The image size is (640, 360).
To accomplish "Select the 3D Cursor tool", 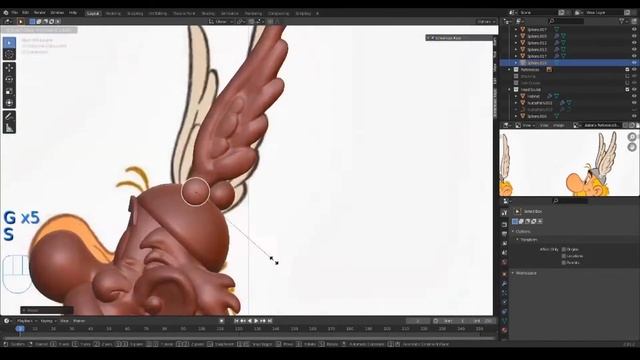I will [9, 54].
